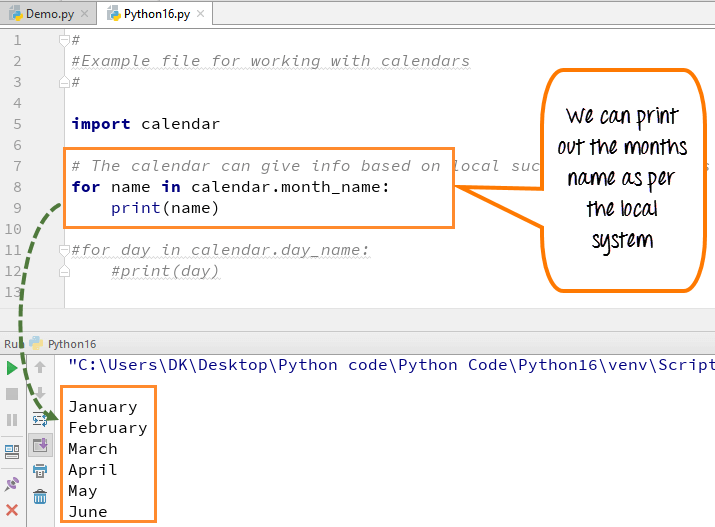Click fold marker at line 3

(x=64, y=82)
